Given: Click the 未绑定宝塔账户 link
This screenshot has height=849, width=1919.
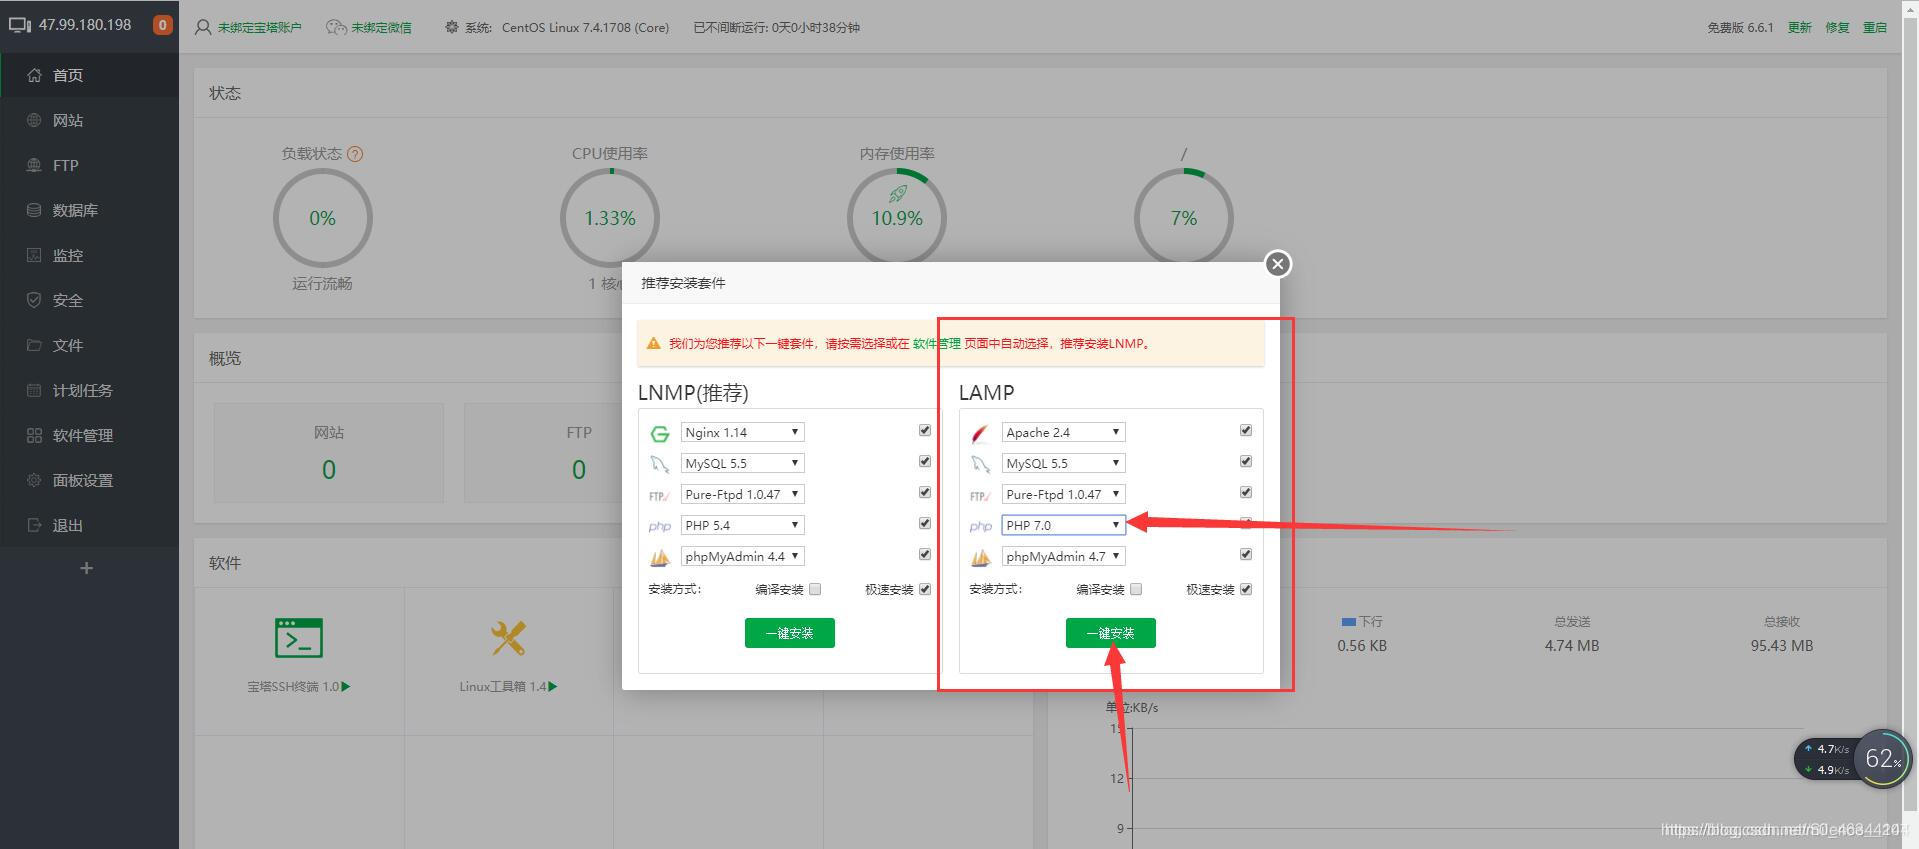Looking at the screenshot, I should point(259,27).
